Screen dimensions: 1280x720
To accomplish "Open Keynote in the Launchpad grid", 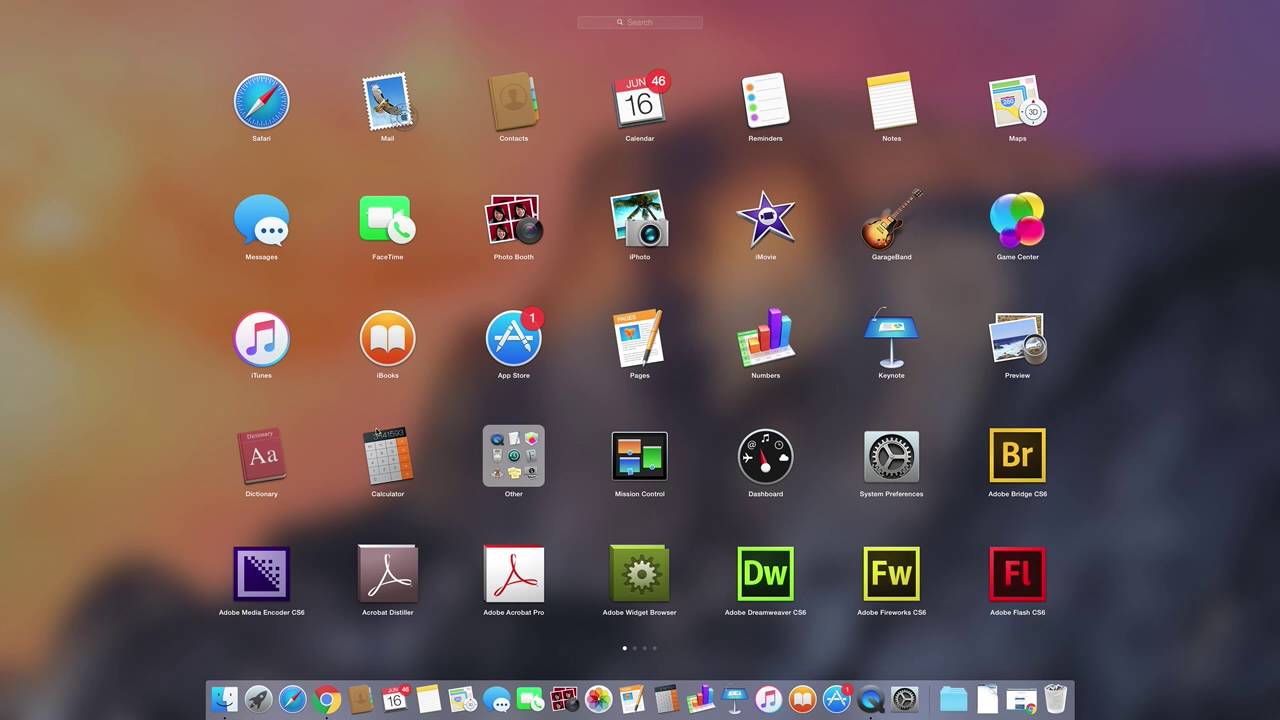I will pos(891,338).
